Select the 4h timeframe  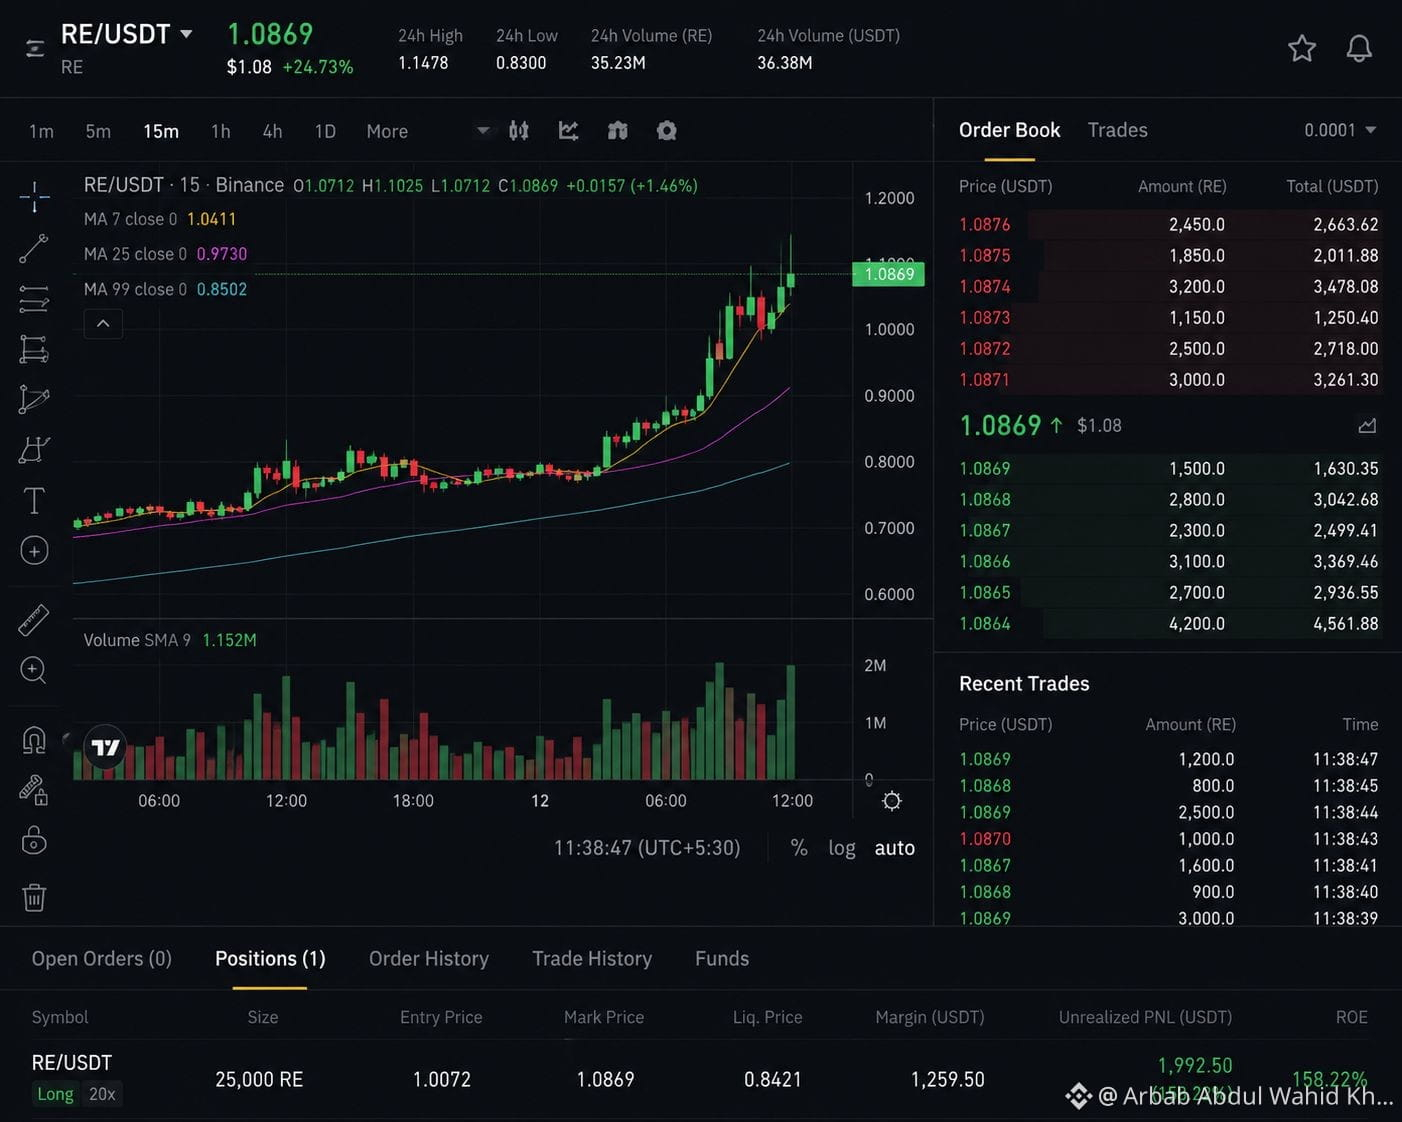click(x=272, y=131)
